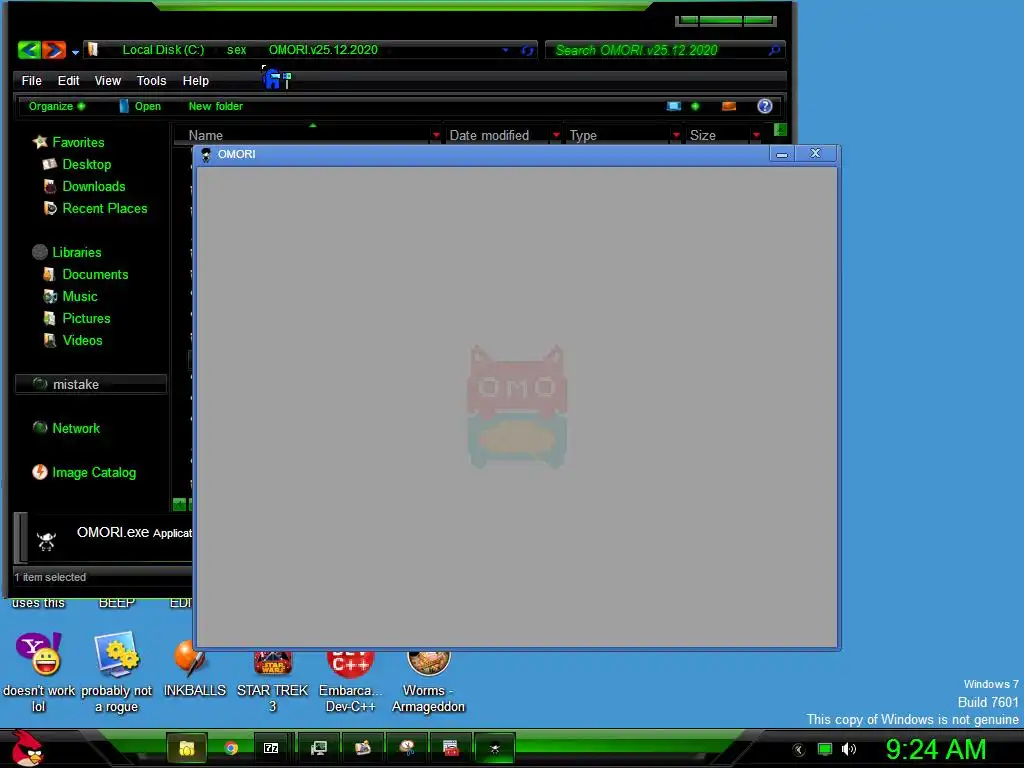Click the Windows Explorer taskbar button
Viewport: 1024px width, 768px height.
[187, 748]
